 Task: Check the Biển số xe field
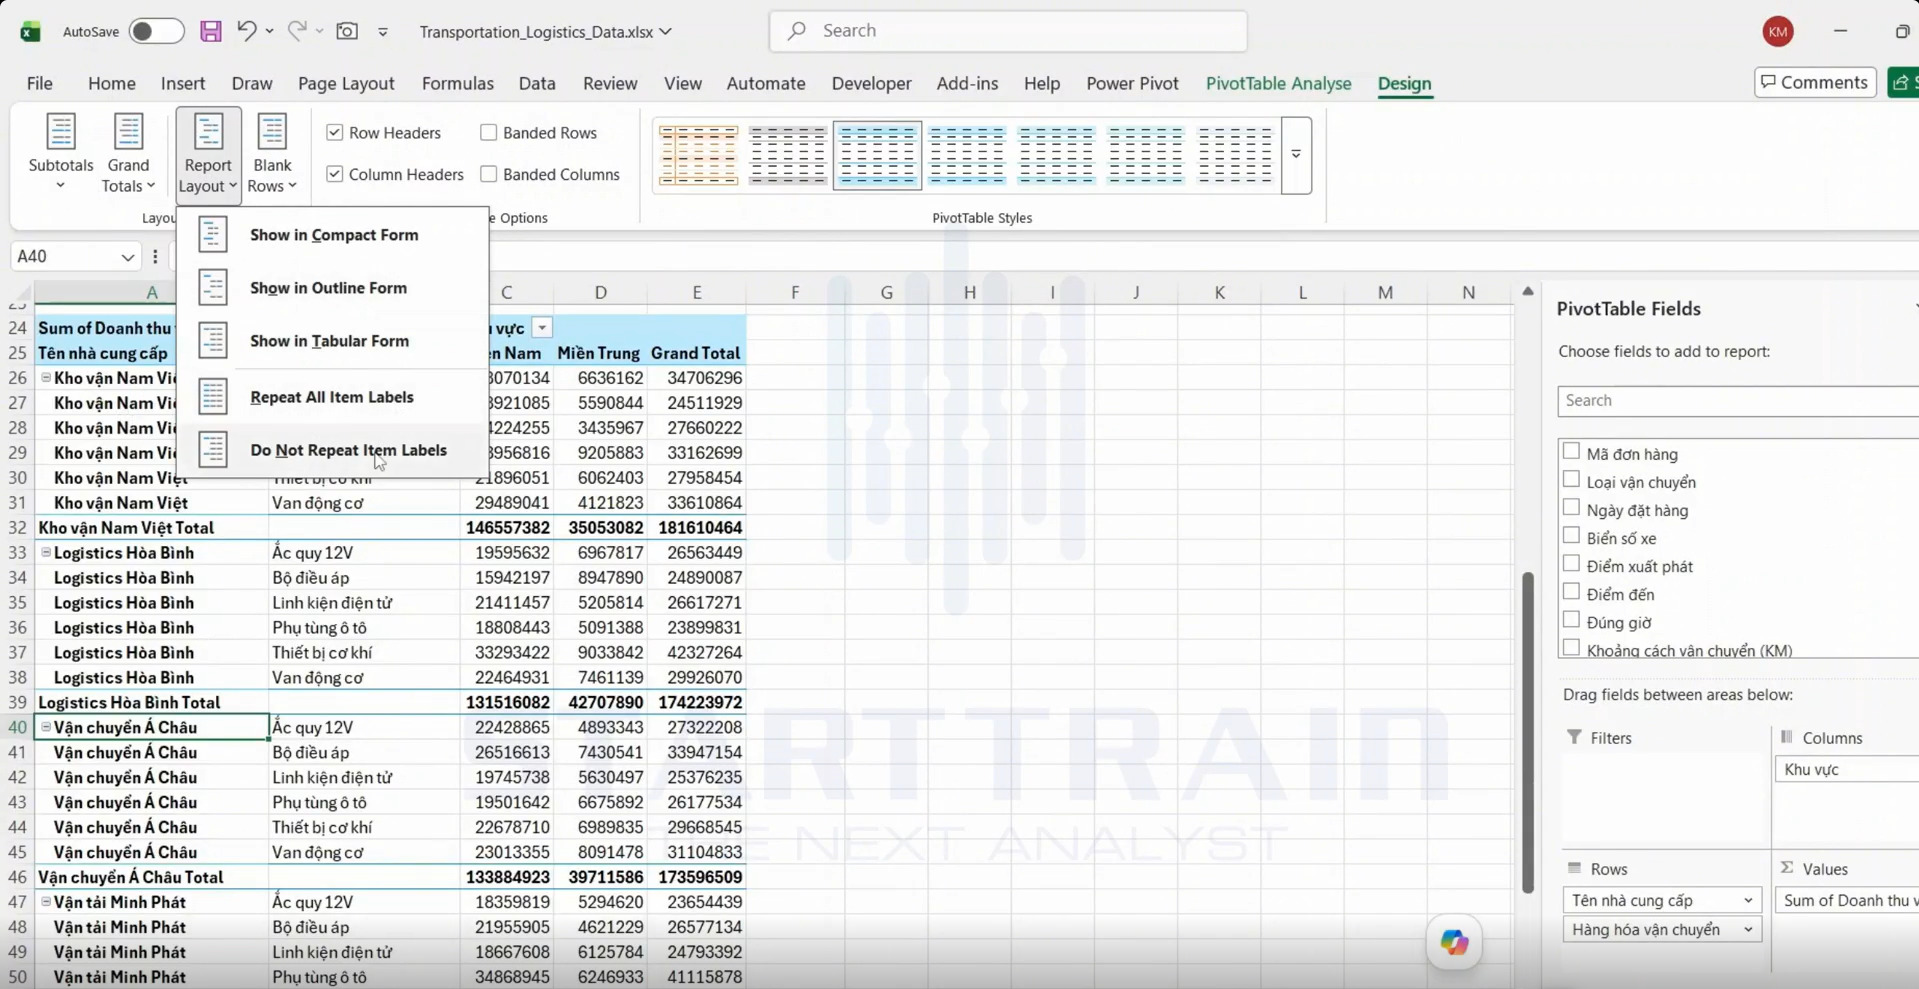coord(1571,536)
